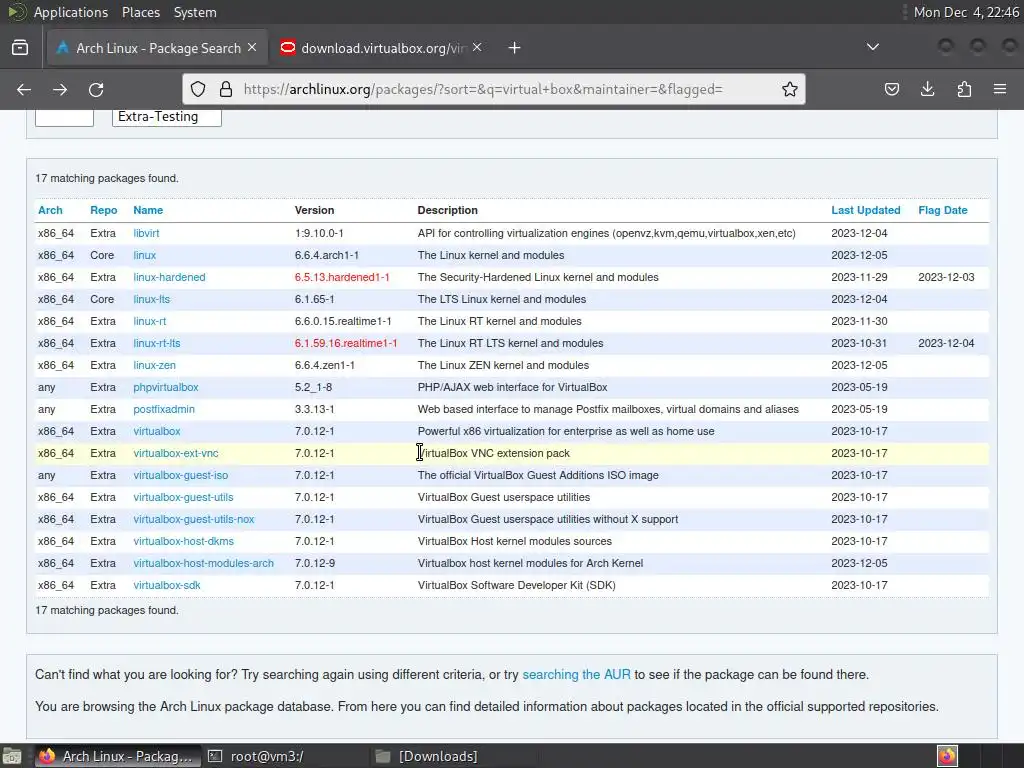1024x768 pixels.
Task: Click version text 7.0.12-9
Action: coord(315,563)
